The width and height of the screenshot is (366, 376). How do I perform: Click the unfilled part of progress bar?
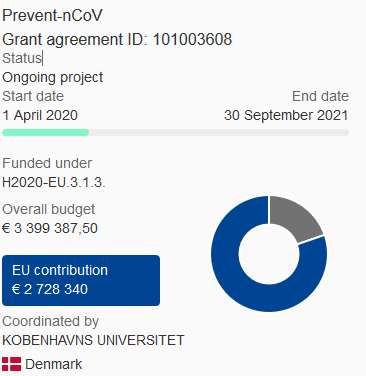click(x=219, y=132)
